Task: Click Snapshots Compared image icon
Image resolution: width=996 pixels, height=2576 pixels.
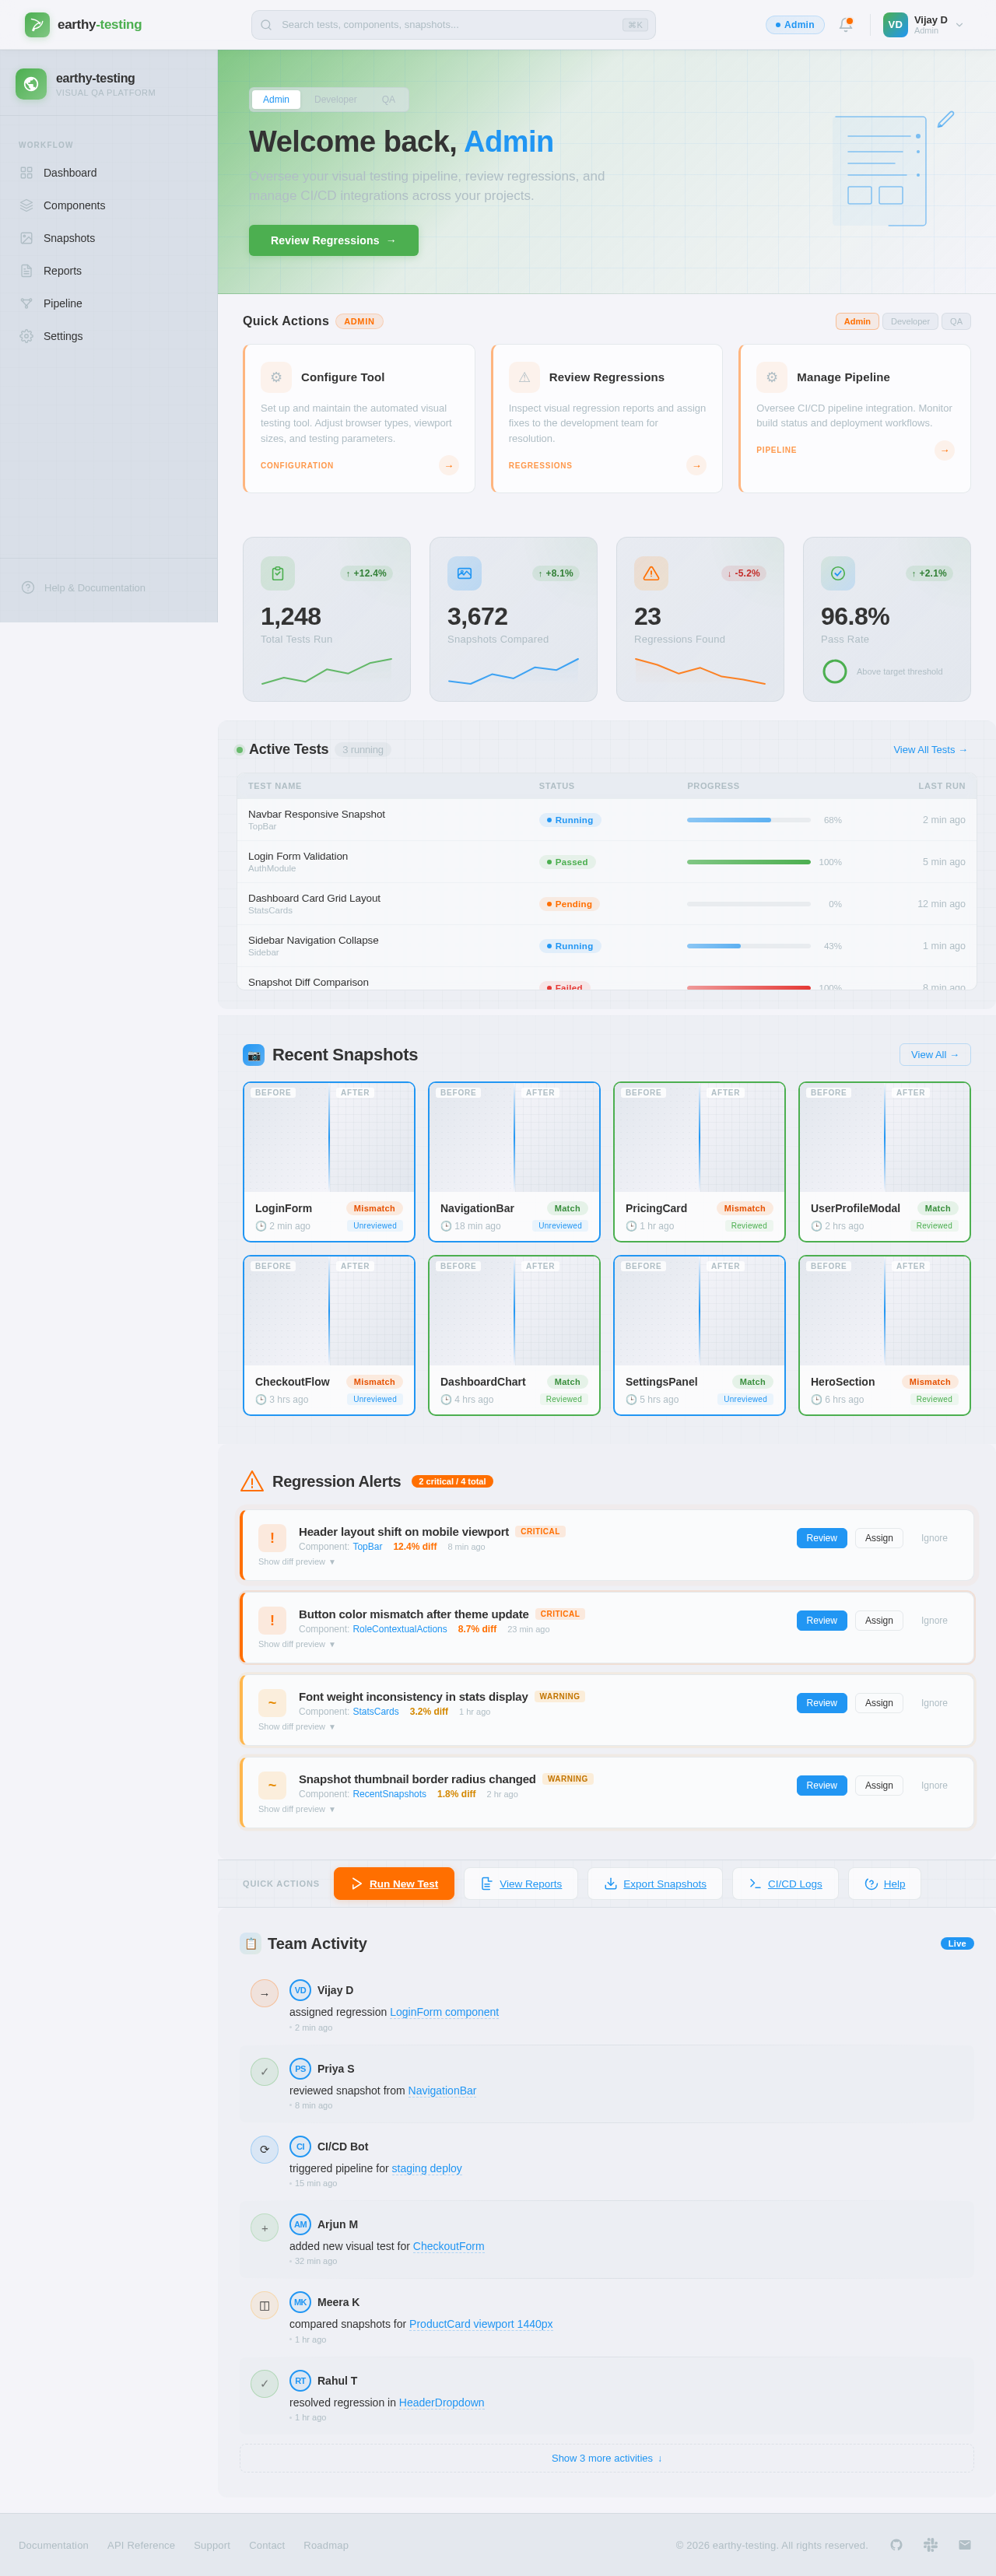Action: point(464,573)
